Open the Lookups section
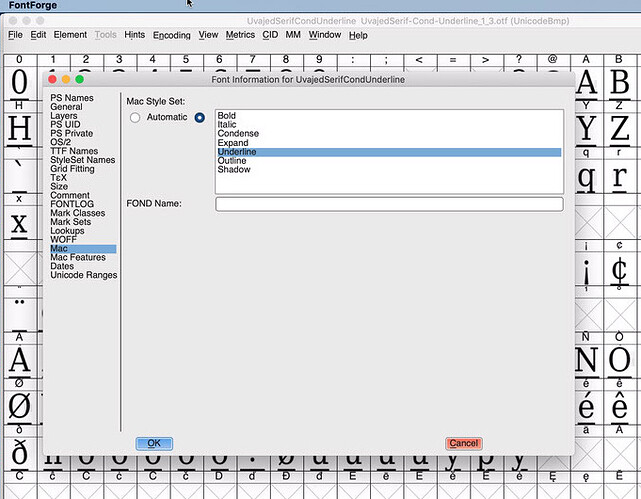Screen dimensions: 641x499 69,231
